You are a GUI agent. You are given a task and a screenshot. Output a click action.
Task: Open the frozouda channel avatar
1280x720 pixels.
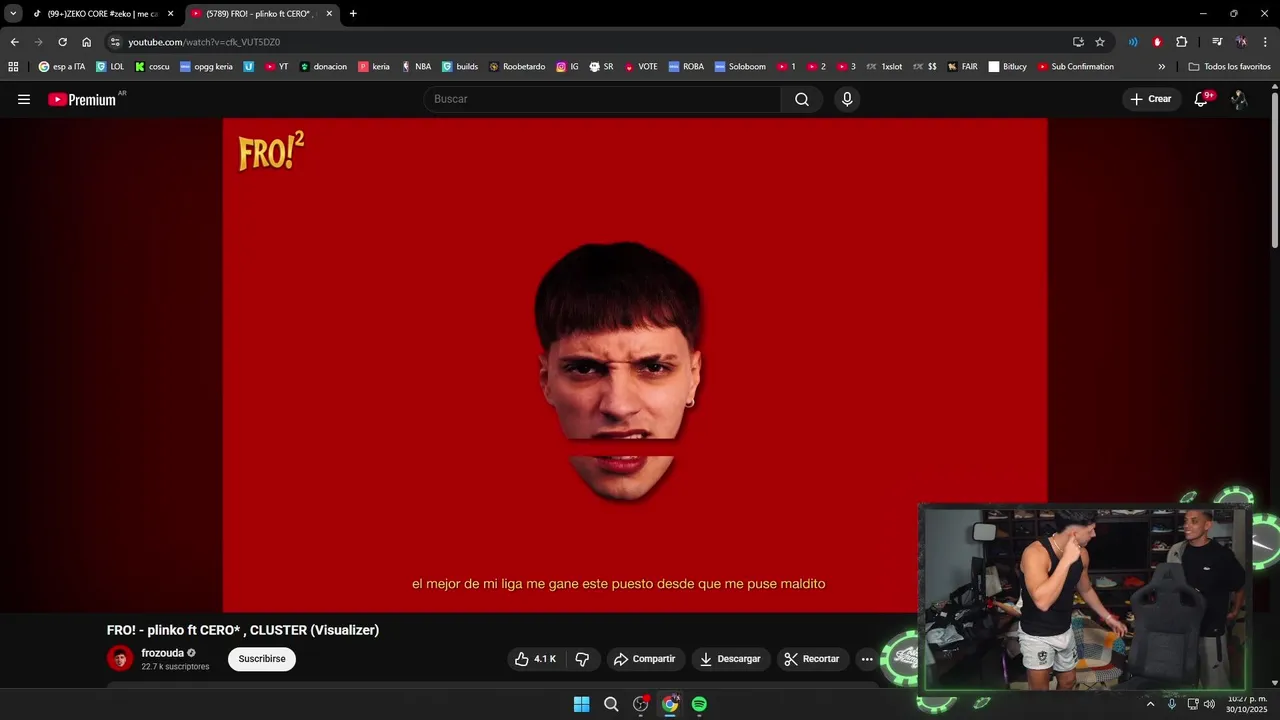click(120, 658)
